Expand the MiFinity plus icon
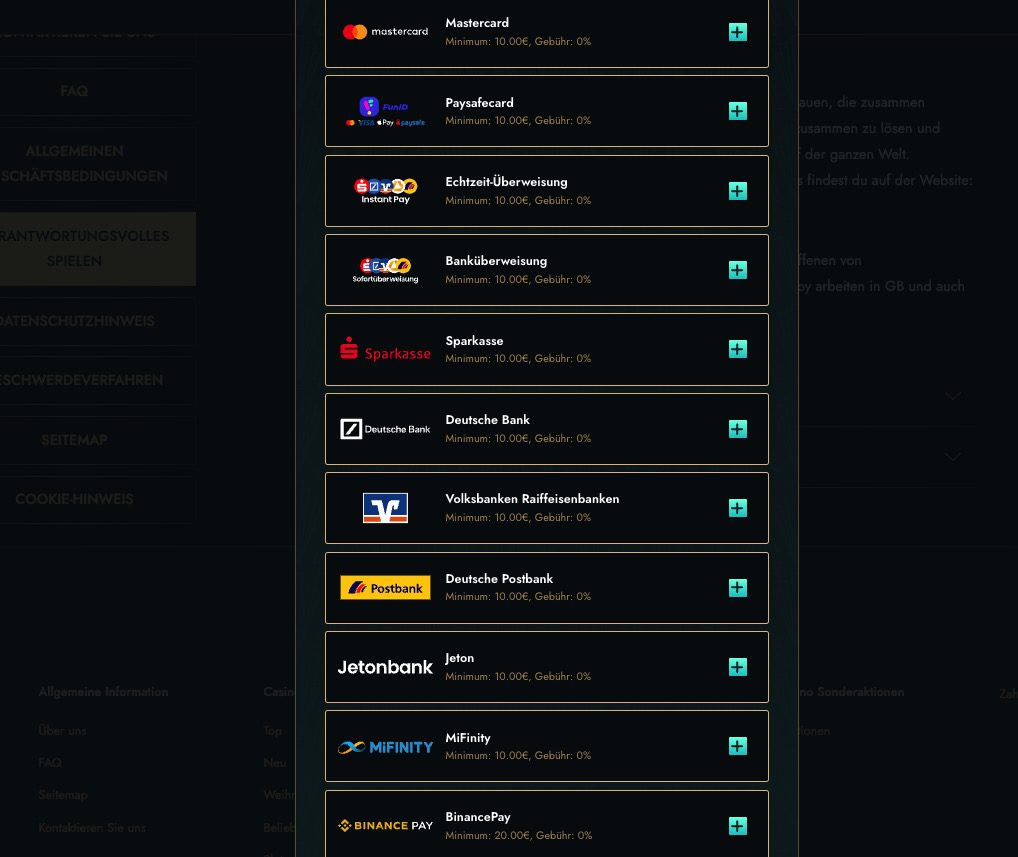Screen dimensions: 1018x857 (x=738, y=747)
